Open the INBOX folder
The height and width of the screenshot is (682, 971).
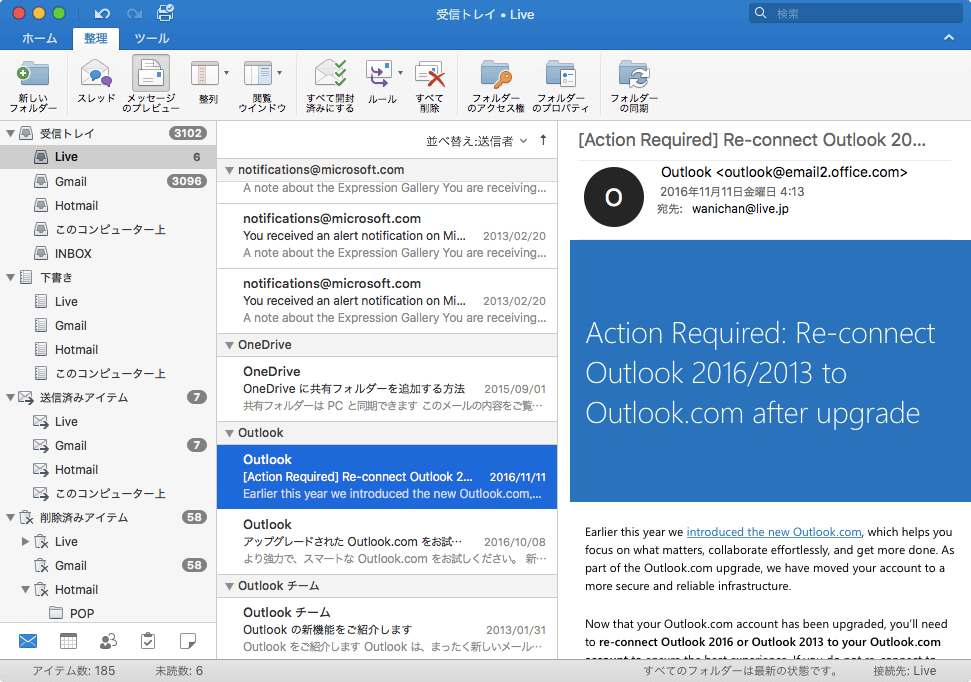108,253
